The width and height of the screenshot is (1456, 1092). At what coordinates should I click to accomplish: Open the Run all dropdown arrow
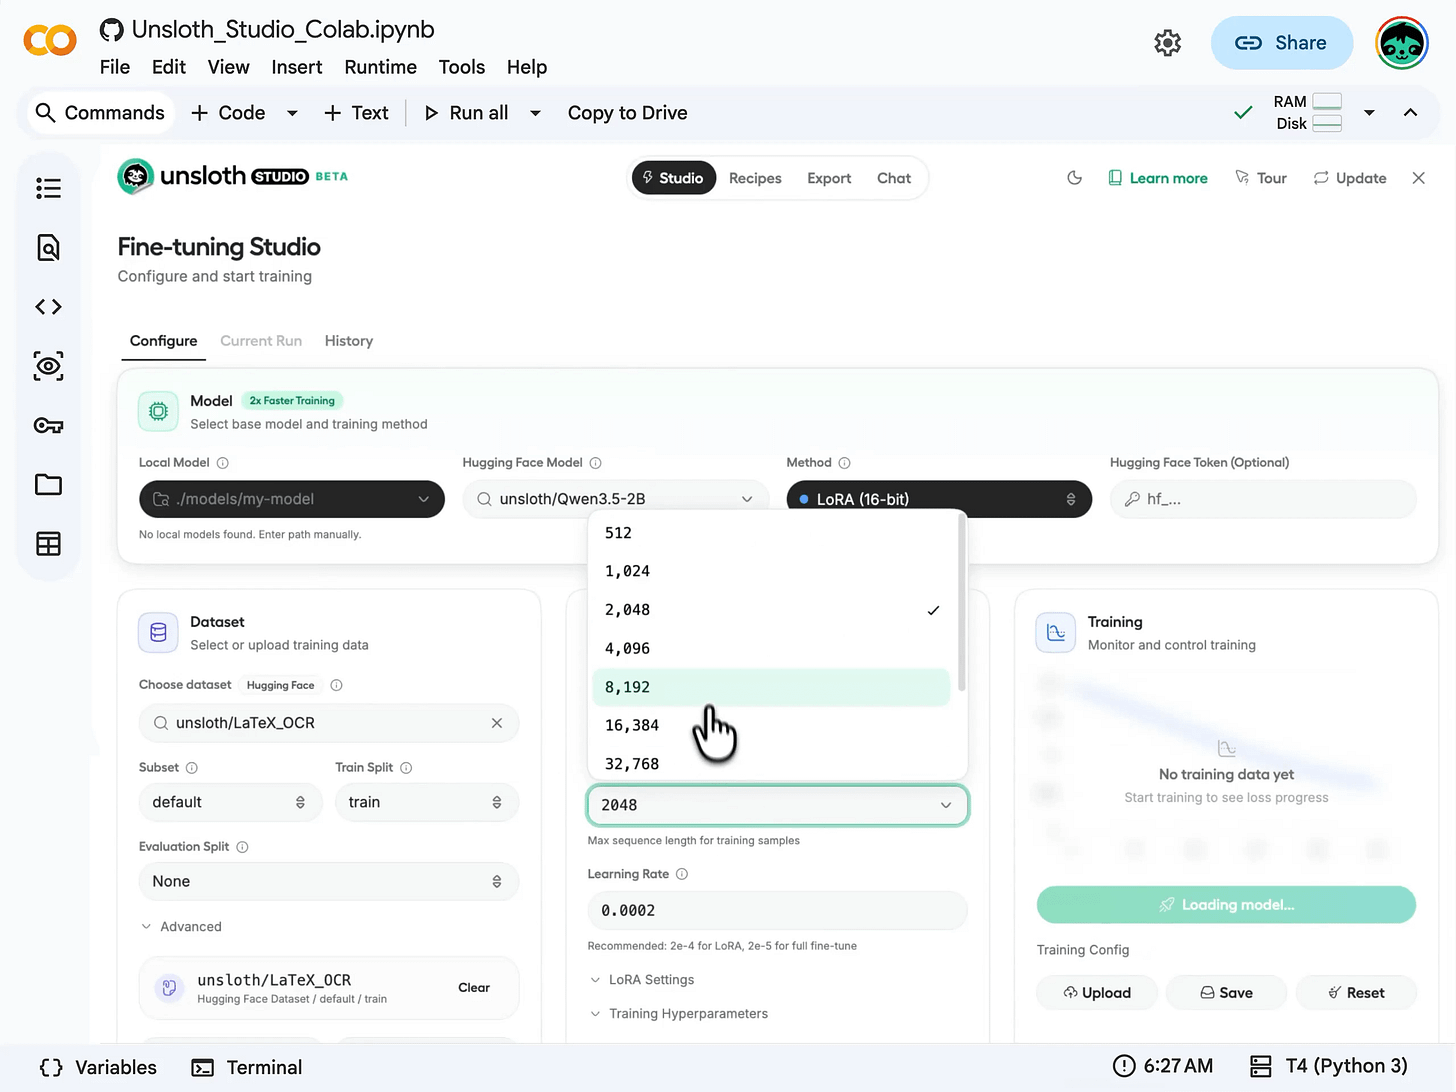point(535,113)
